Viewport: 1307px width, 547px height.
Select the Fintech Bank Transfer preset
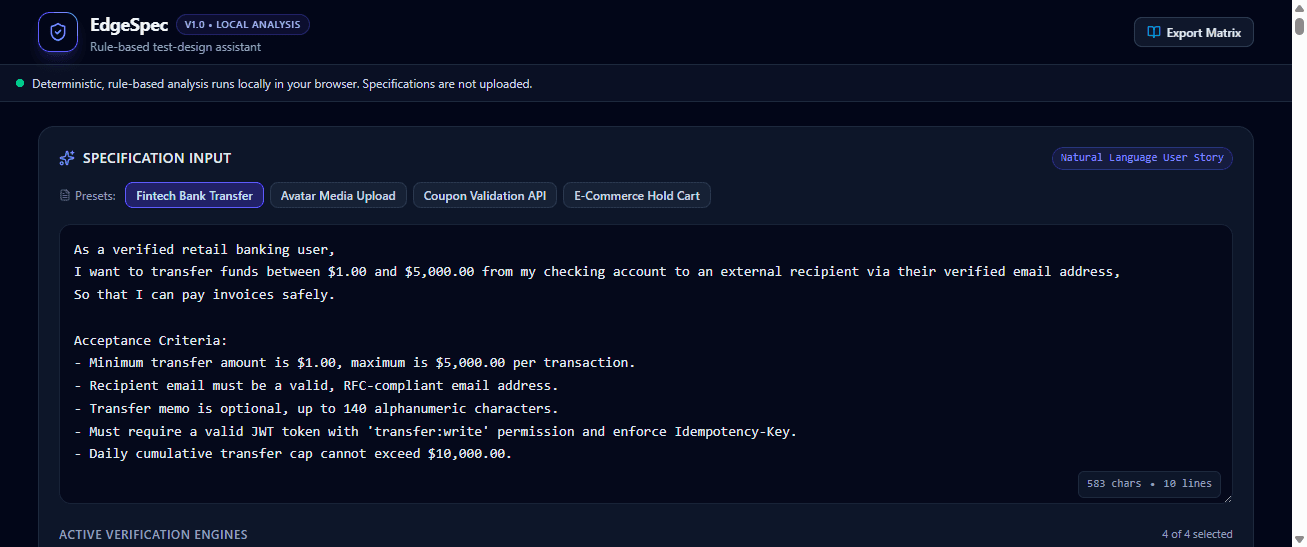click(x=194, y=195)
